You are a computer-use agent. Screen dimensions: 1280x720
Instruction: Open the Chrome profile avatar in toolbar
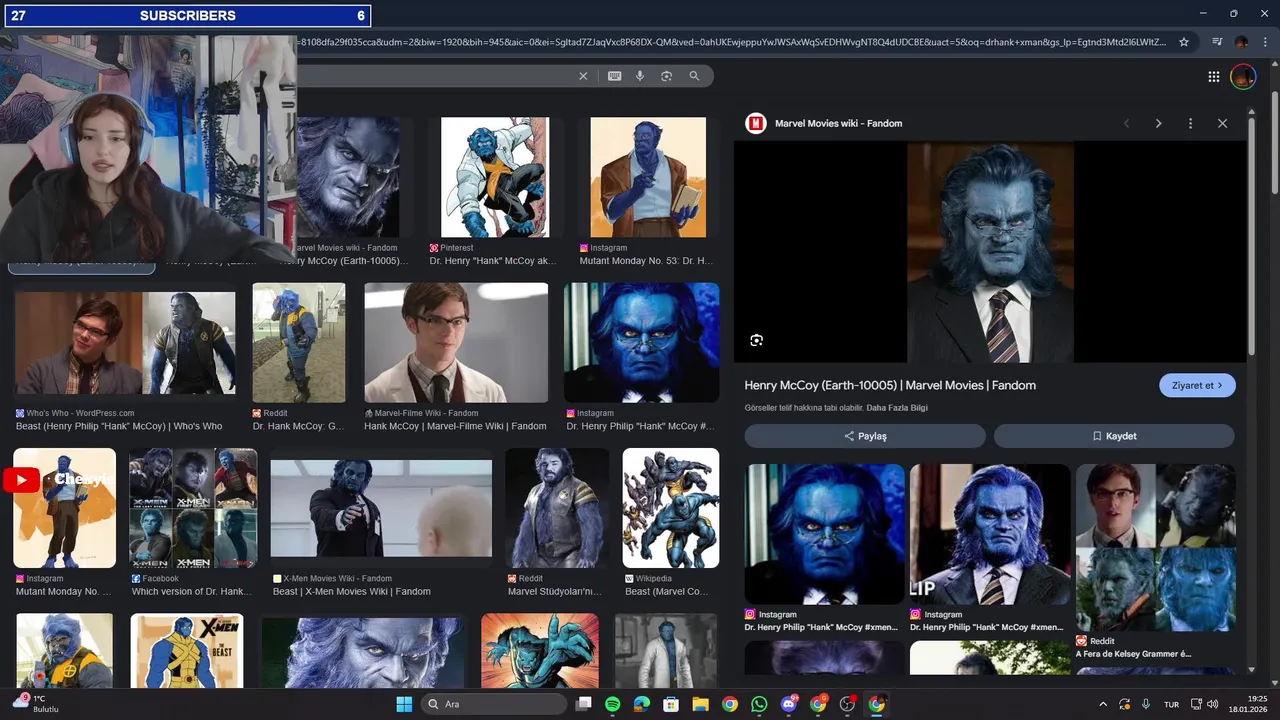click(x=1241, y=42)
